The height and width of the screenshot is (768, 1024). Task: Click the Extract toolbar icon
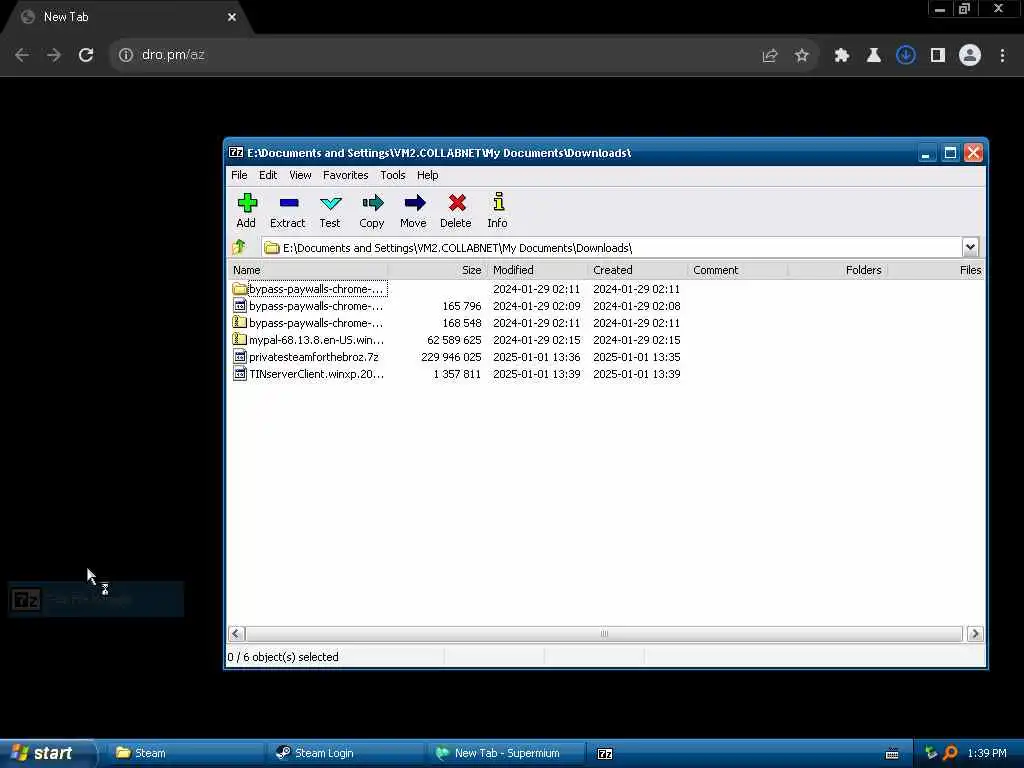point(289,202)
